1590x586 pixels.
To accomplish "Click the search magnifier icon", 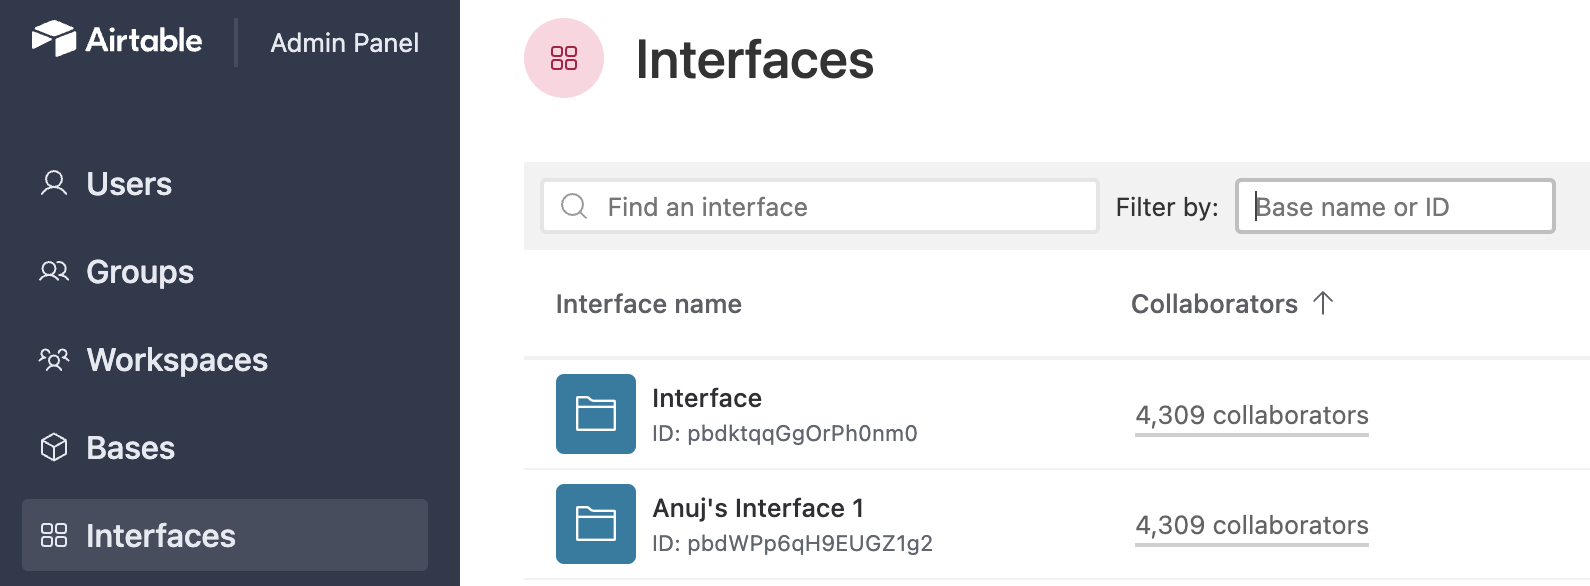I will [574, 206].
